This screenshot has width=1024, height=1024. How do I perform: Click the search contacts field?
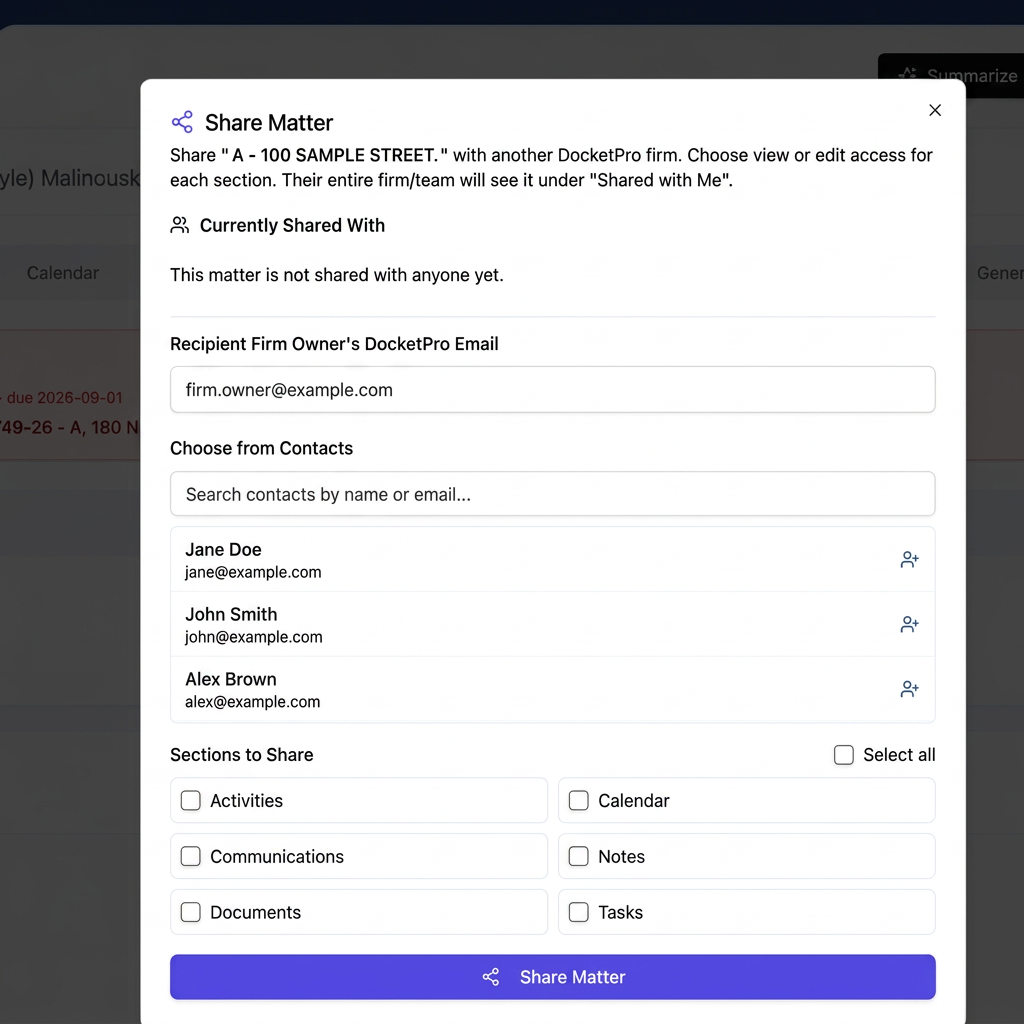pyautogui.click(x=552, y=494)
